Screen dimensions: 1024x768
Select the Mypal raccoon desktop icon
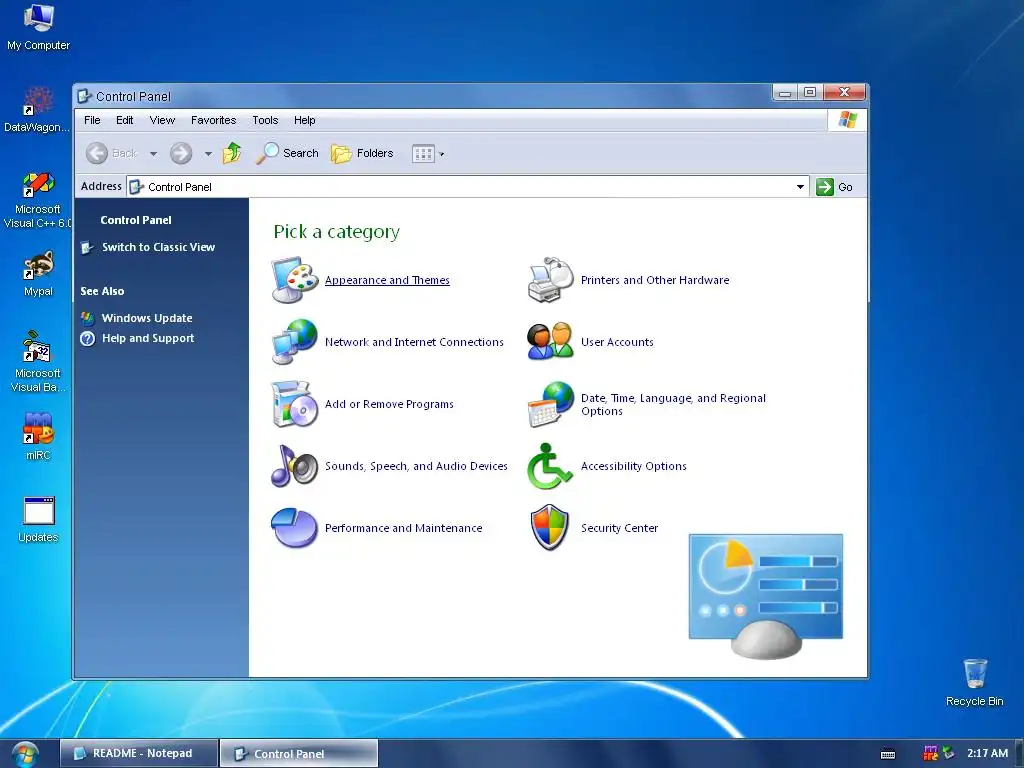pos(39,274)
